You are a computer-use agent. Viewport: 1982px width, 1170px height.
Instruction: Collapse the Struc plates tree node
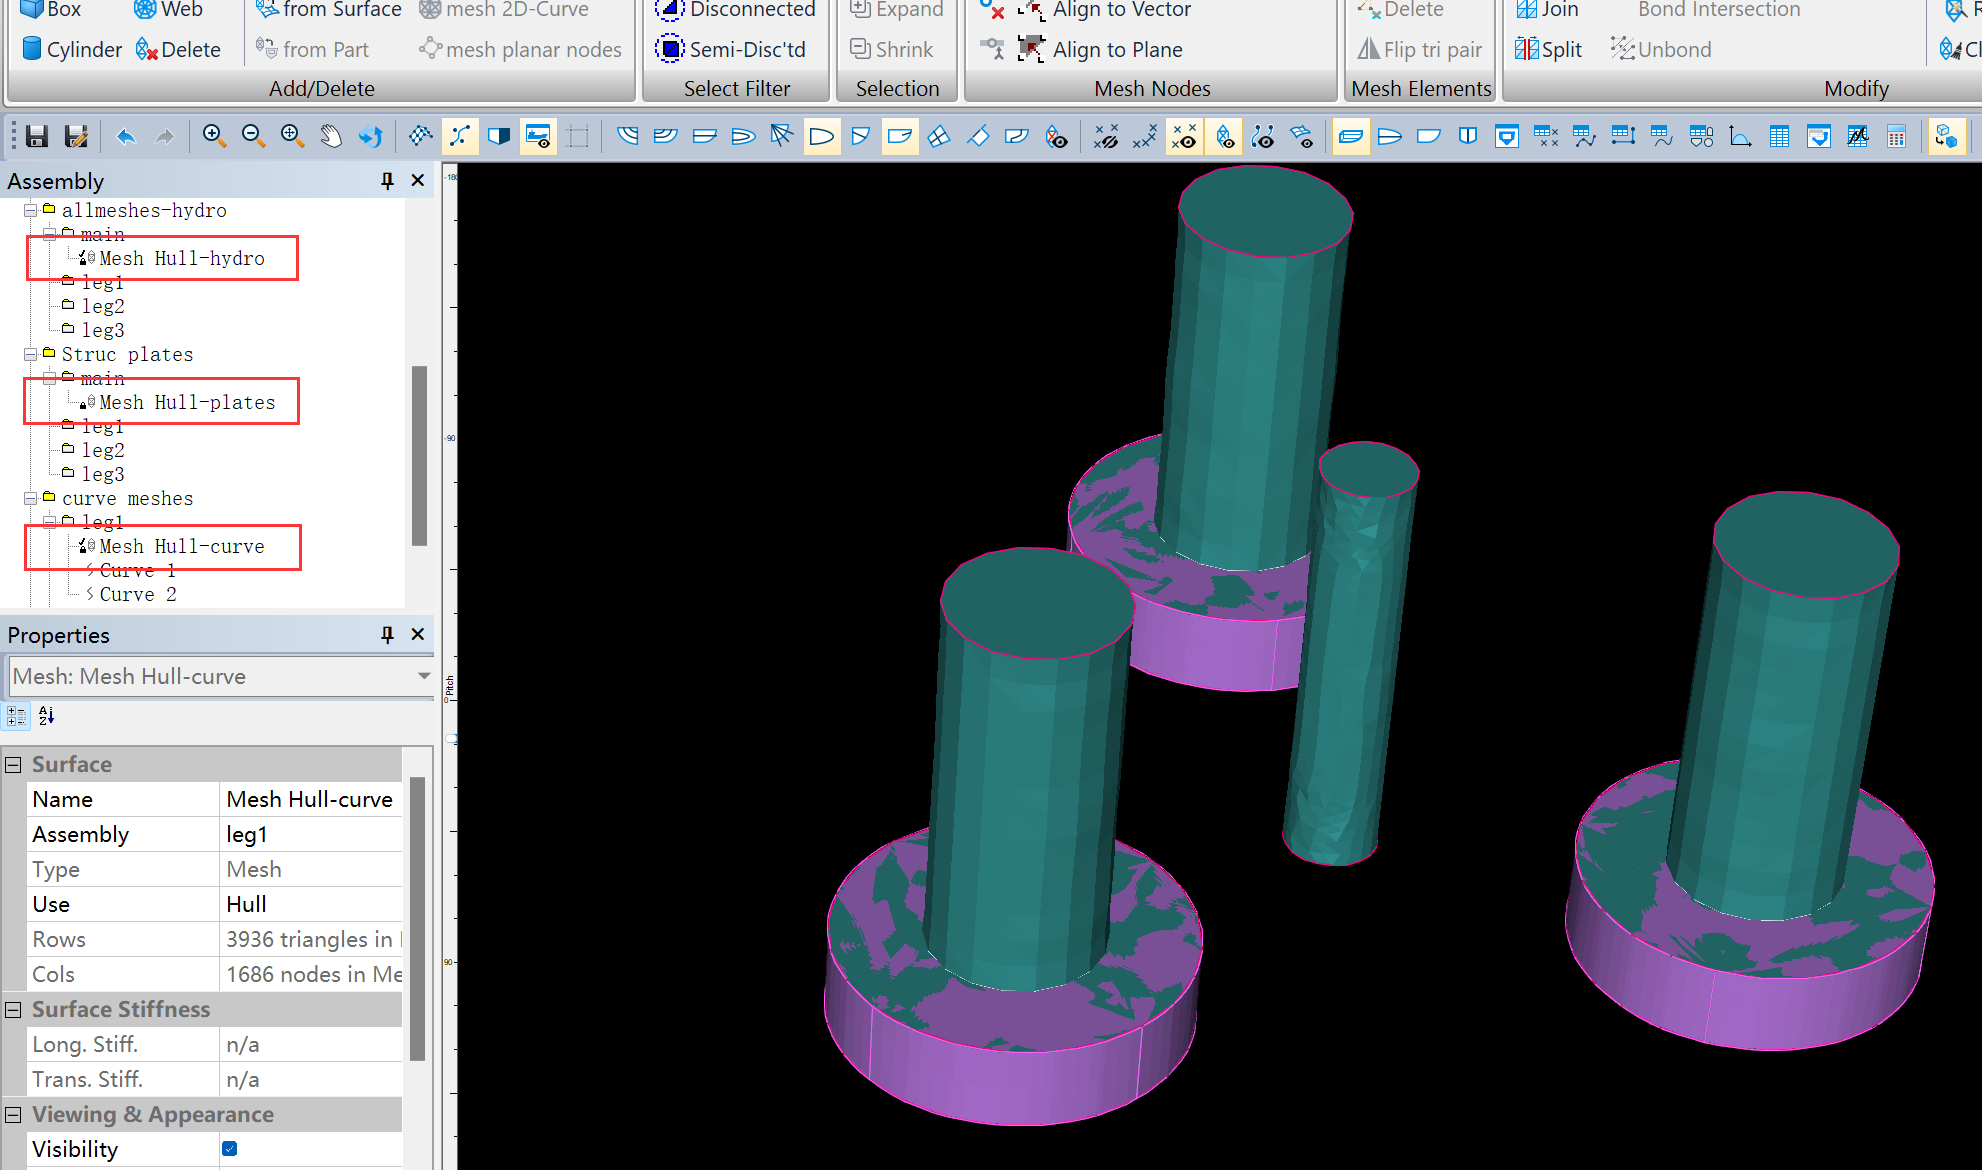(x=30, y=354)
